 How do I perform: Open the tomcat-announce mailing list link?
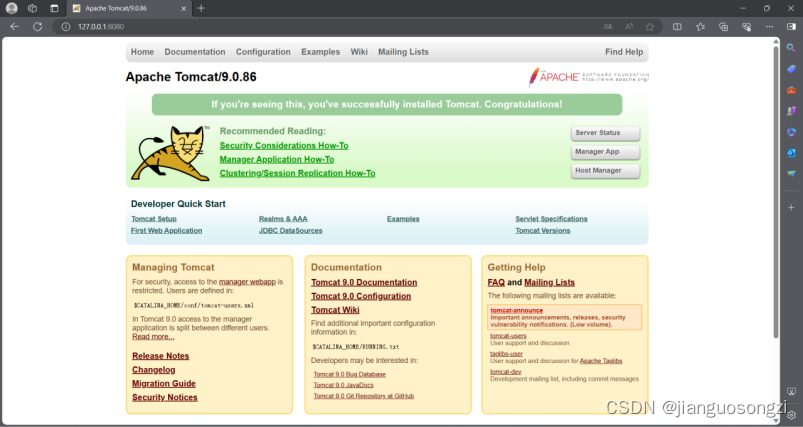click(x=517, y=310)
